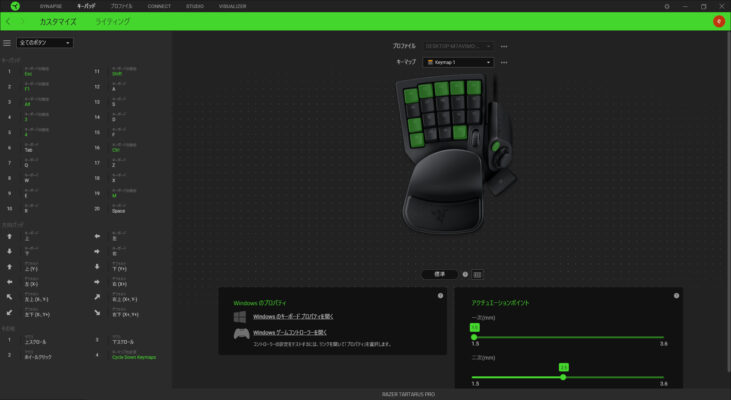The width and height of the screenshot is (731, 400).
Task: Click the Windows logo icon
Action: (x=240, y=317)
